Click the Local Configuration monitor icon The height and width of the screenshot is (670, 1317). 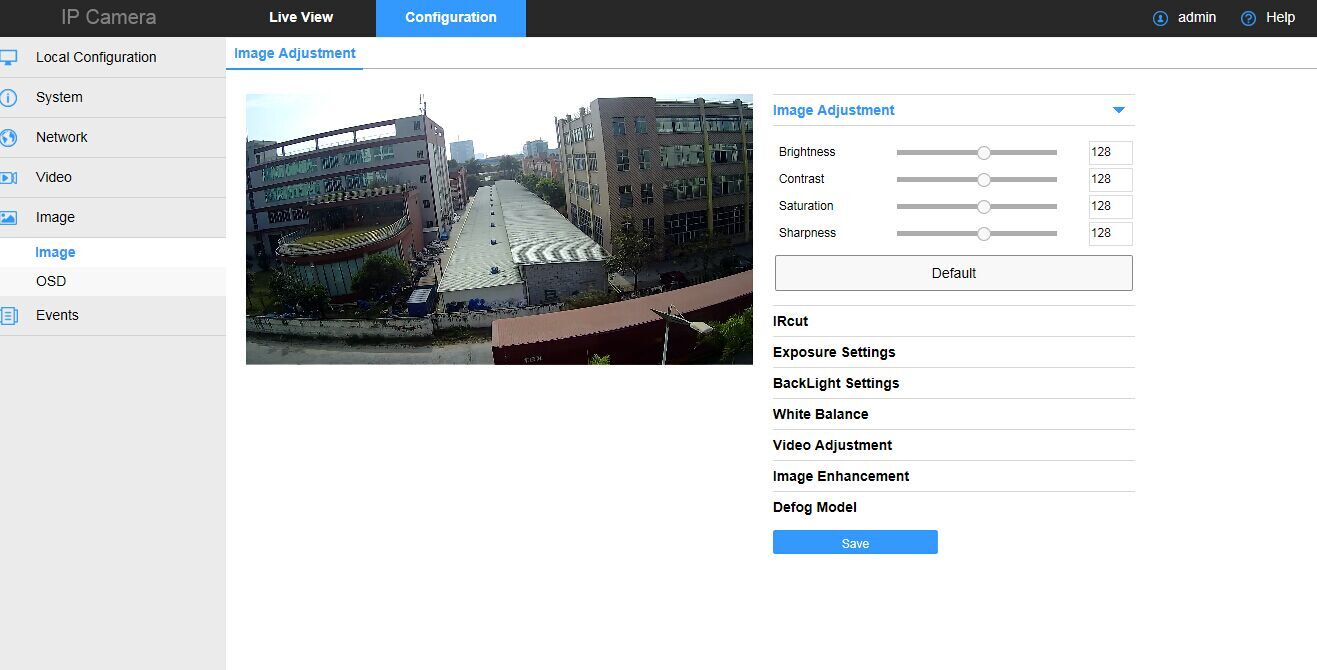point(8,58)
